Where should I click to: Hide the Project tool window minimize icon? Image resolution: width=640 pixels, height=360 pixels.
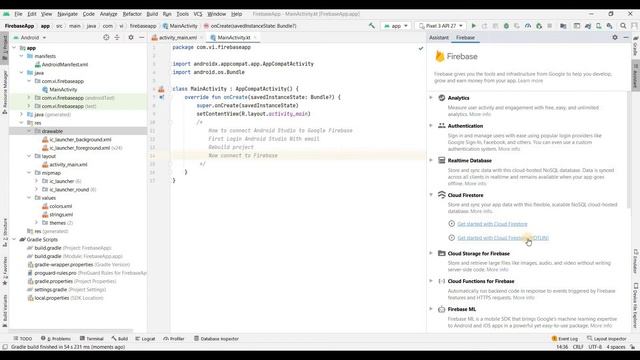[x=142, y=37]
